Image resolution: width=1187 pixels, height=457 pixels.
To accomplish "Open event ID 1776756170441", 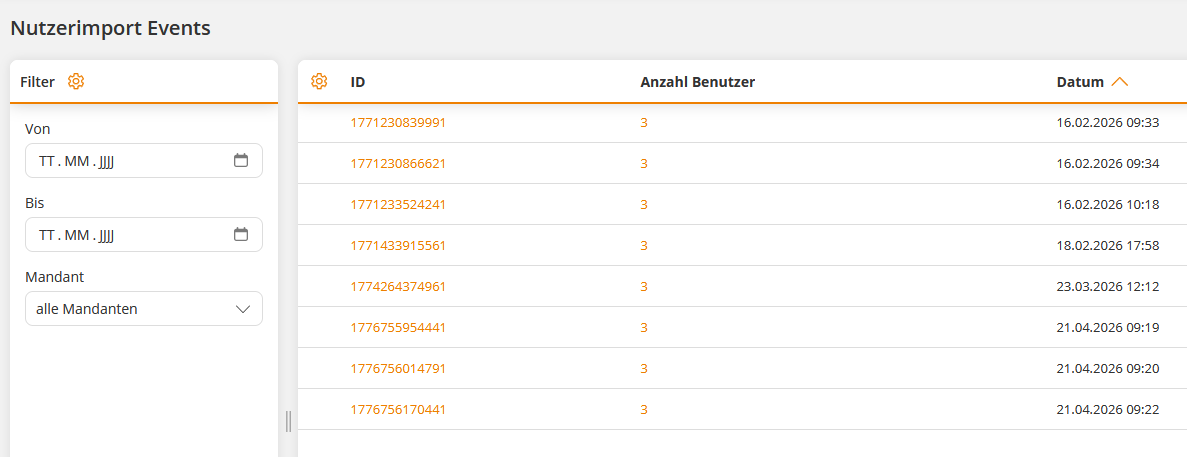I will pyautogui.click(x=398, y=410).
